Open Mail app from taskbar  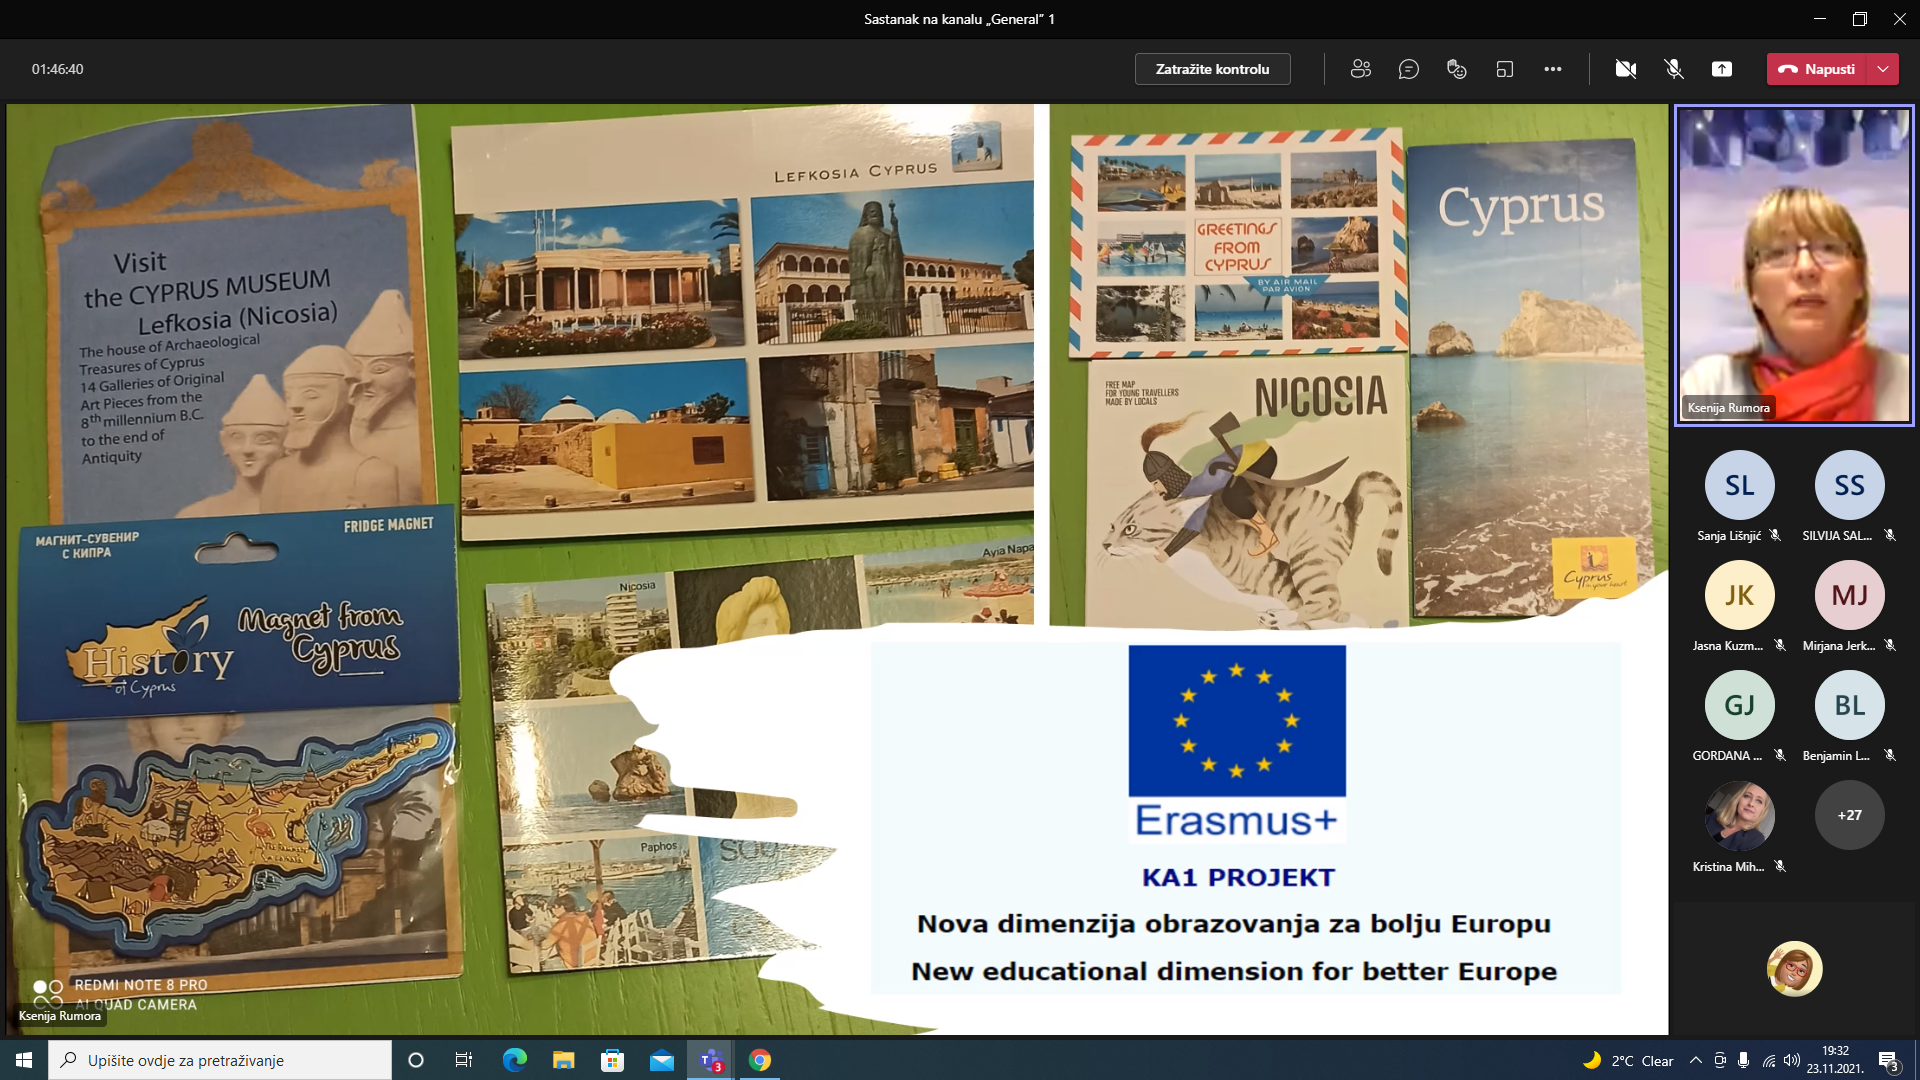[x=661, y=1060]
